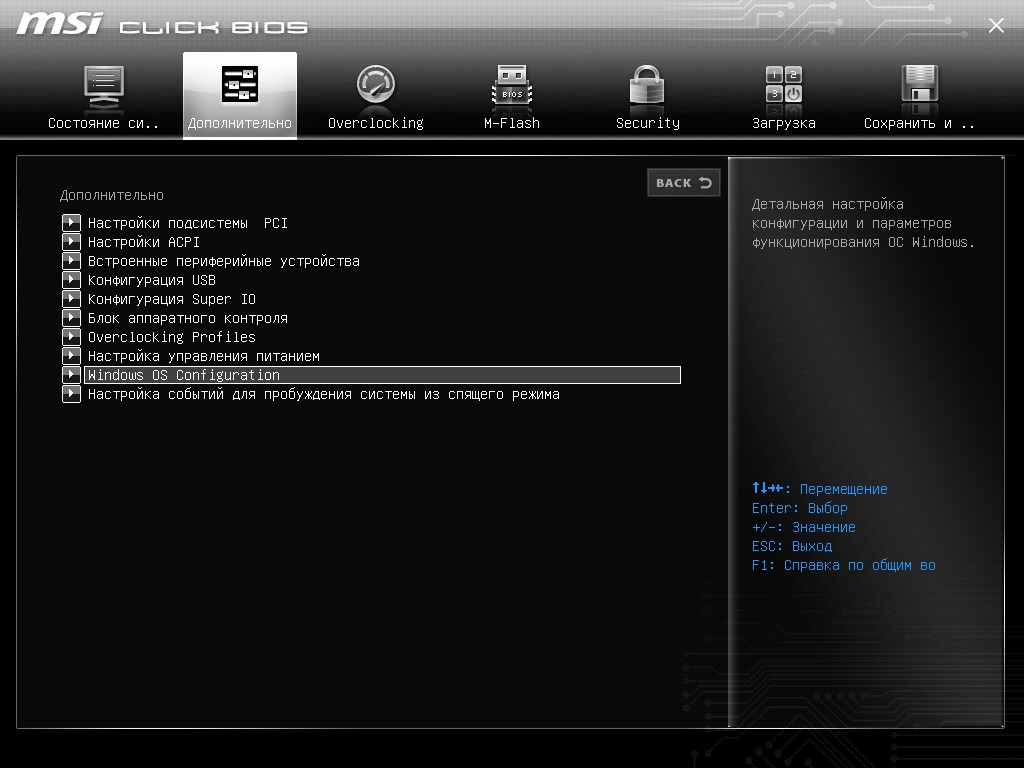
Task: Open the Save floppy disk icon
Action: (x=920, y=84)
